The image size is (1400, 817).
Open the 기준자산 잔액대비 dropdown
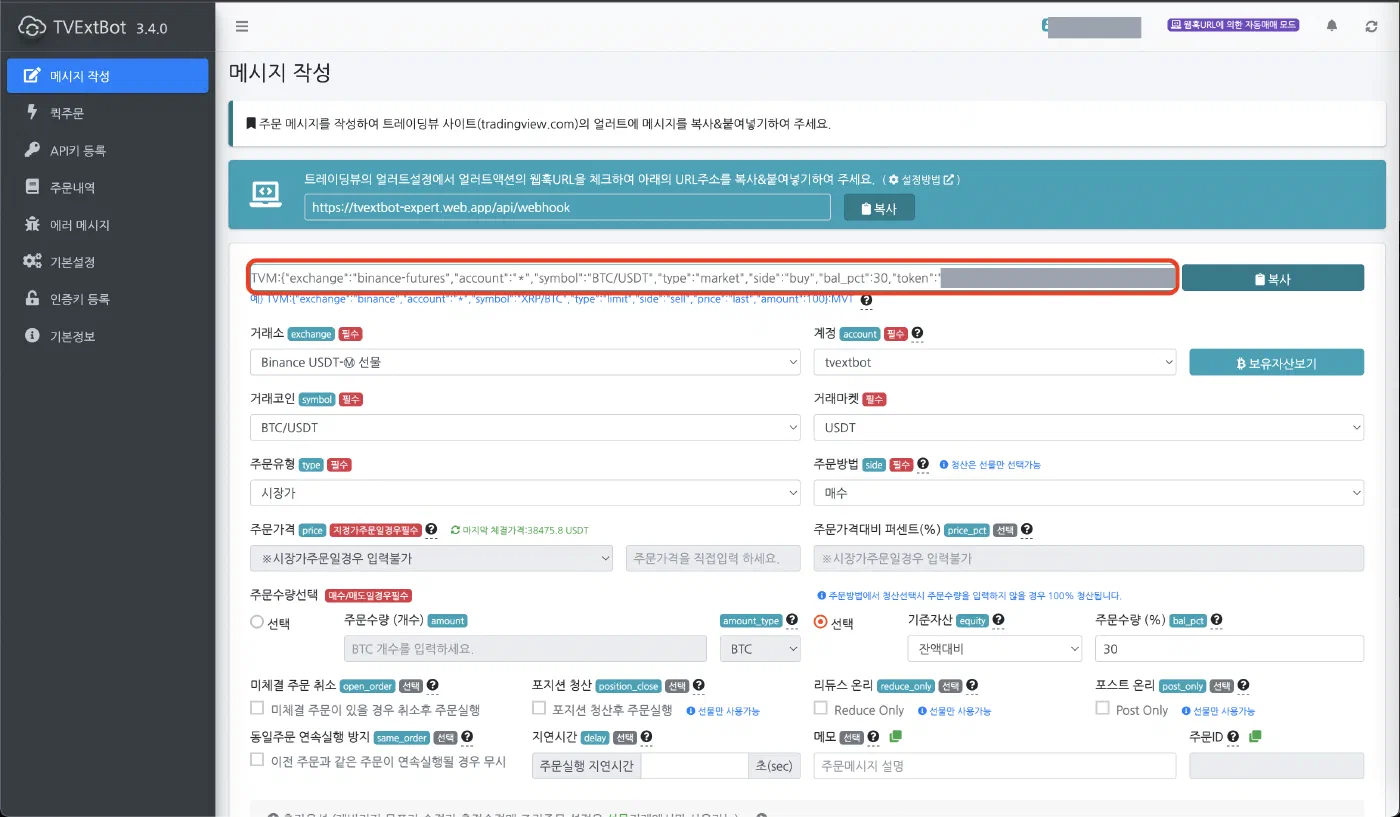click(x=994, y=648)
